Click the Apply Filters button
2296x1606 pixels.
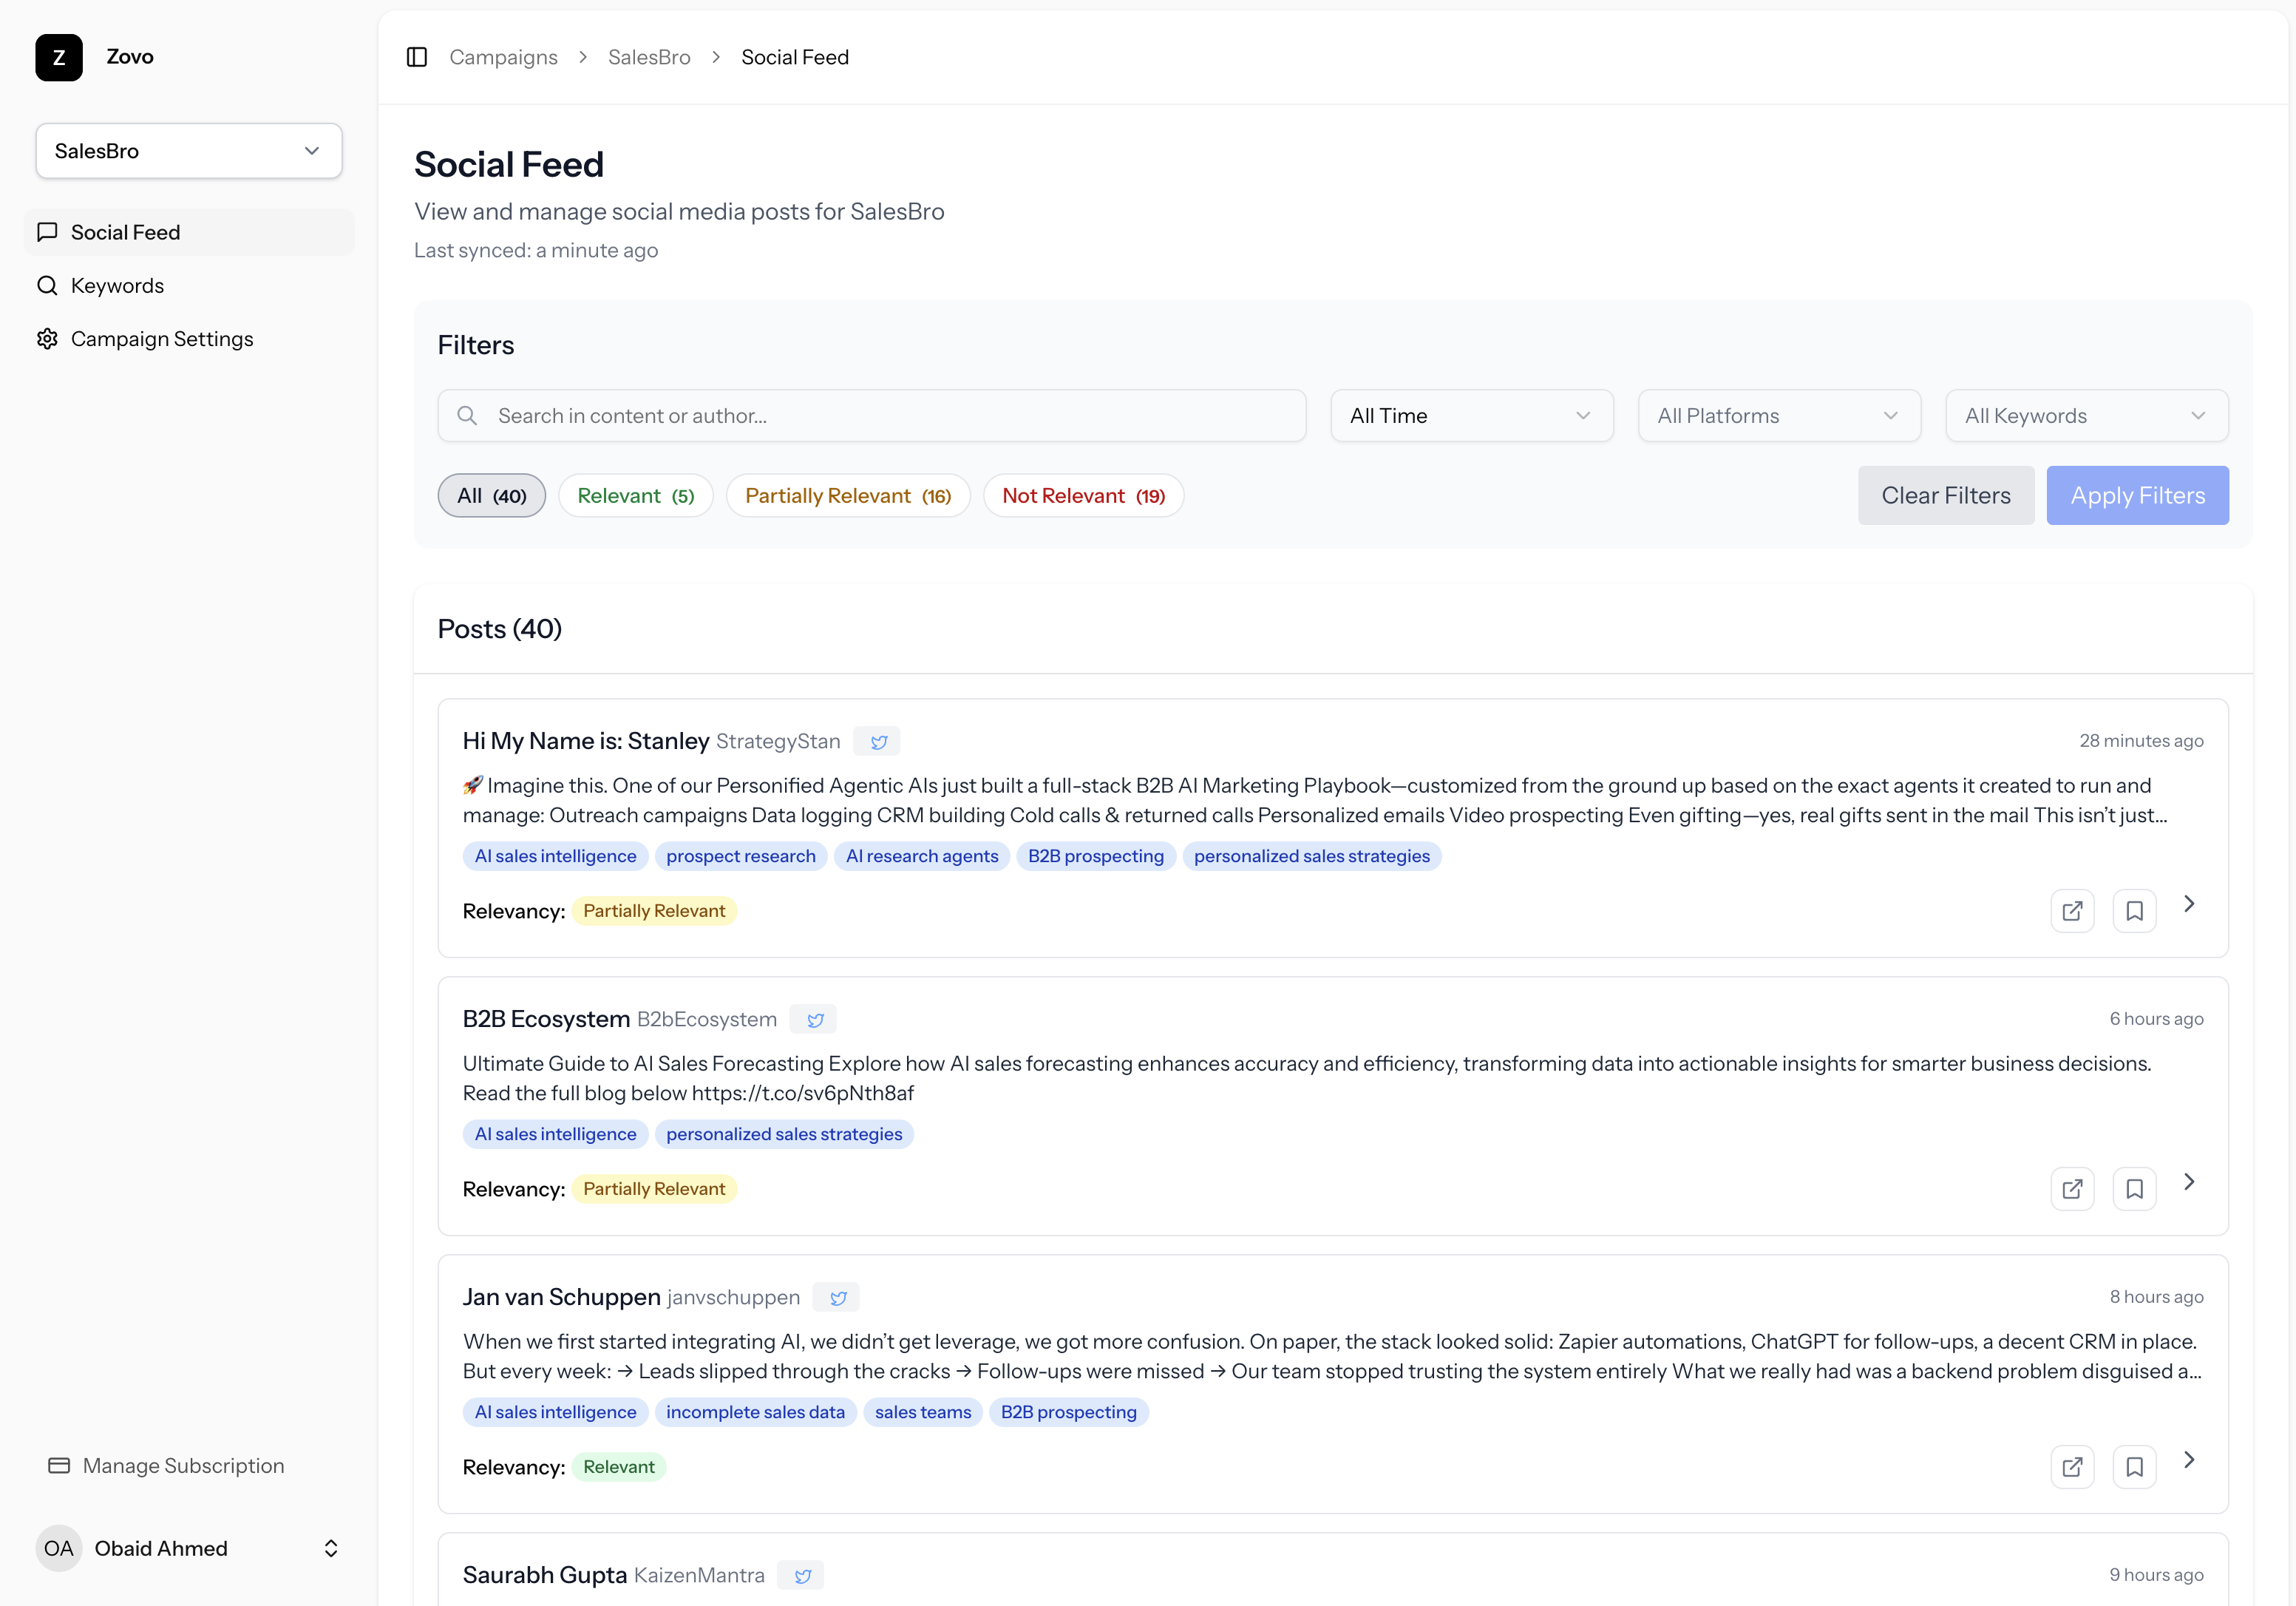[2137, 496]
